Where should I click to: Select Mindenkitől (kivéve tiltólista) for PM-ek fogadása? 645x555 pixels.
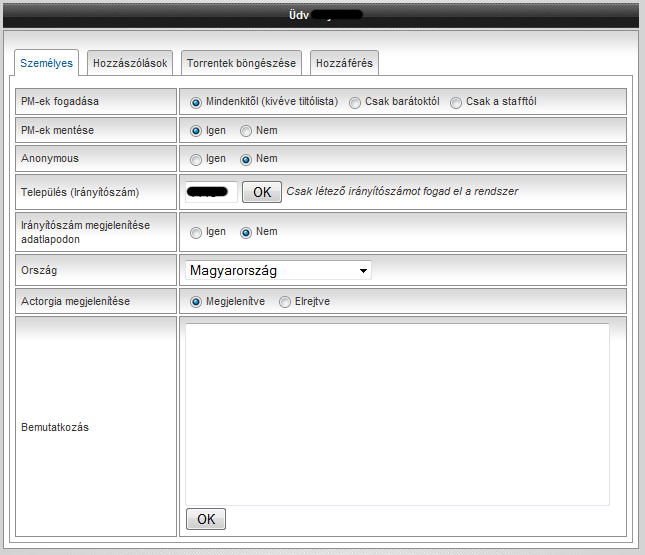pos(196,102)
